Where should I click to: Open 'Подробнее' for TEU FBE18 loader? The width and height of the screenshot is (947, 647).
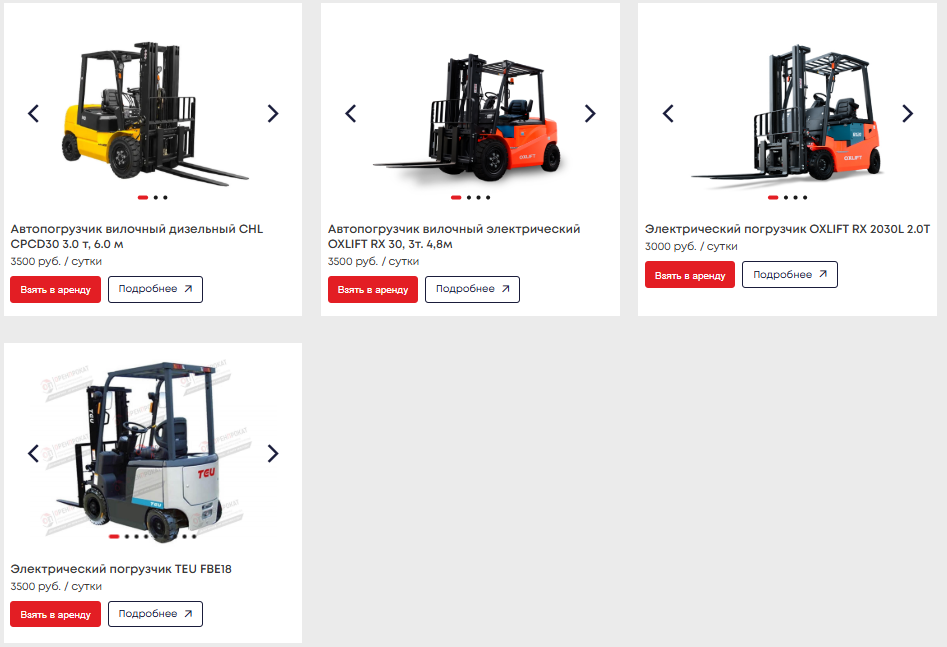point(155,614)
